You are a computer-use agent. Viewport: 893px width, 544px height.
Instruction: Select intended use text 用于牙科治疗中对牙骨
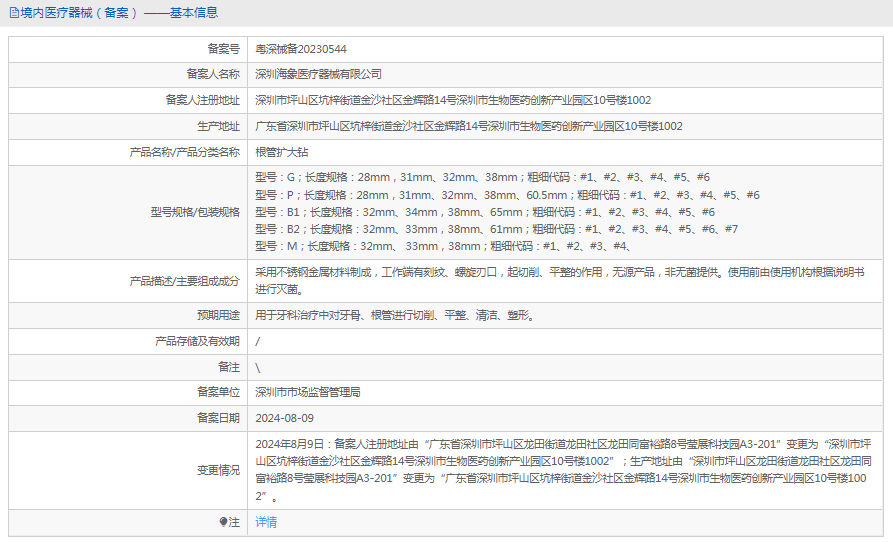(395, 315)
